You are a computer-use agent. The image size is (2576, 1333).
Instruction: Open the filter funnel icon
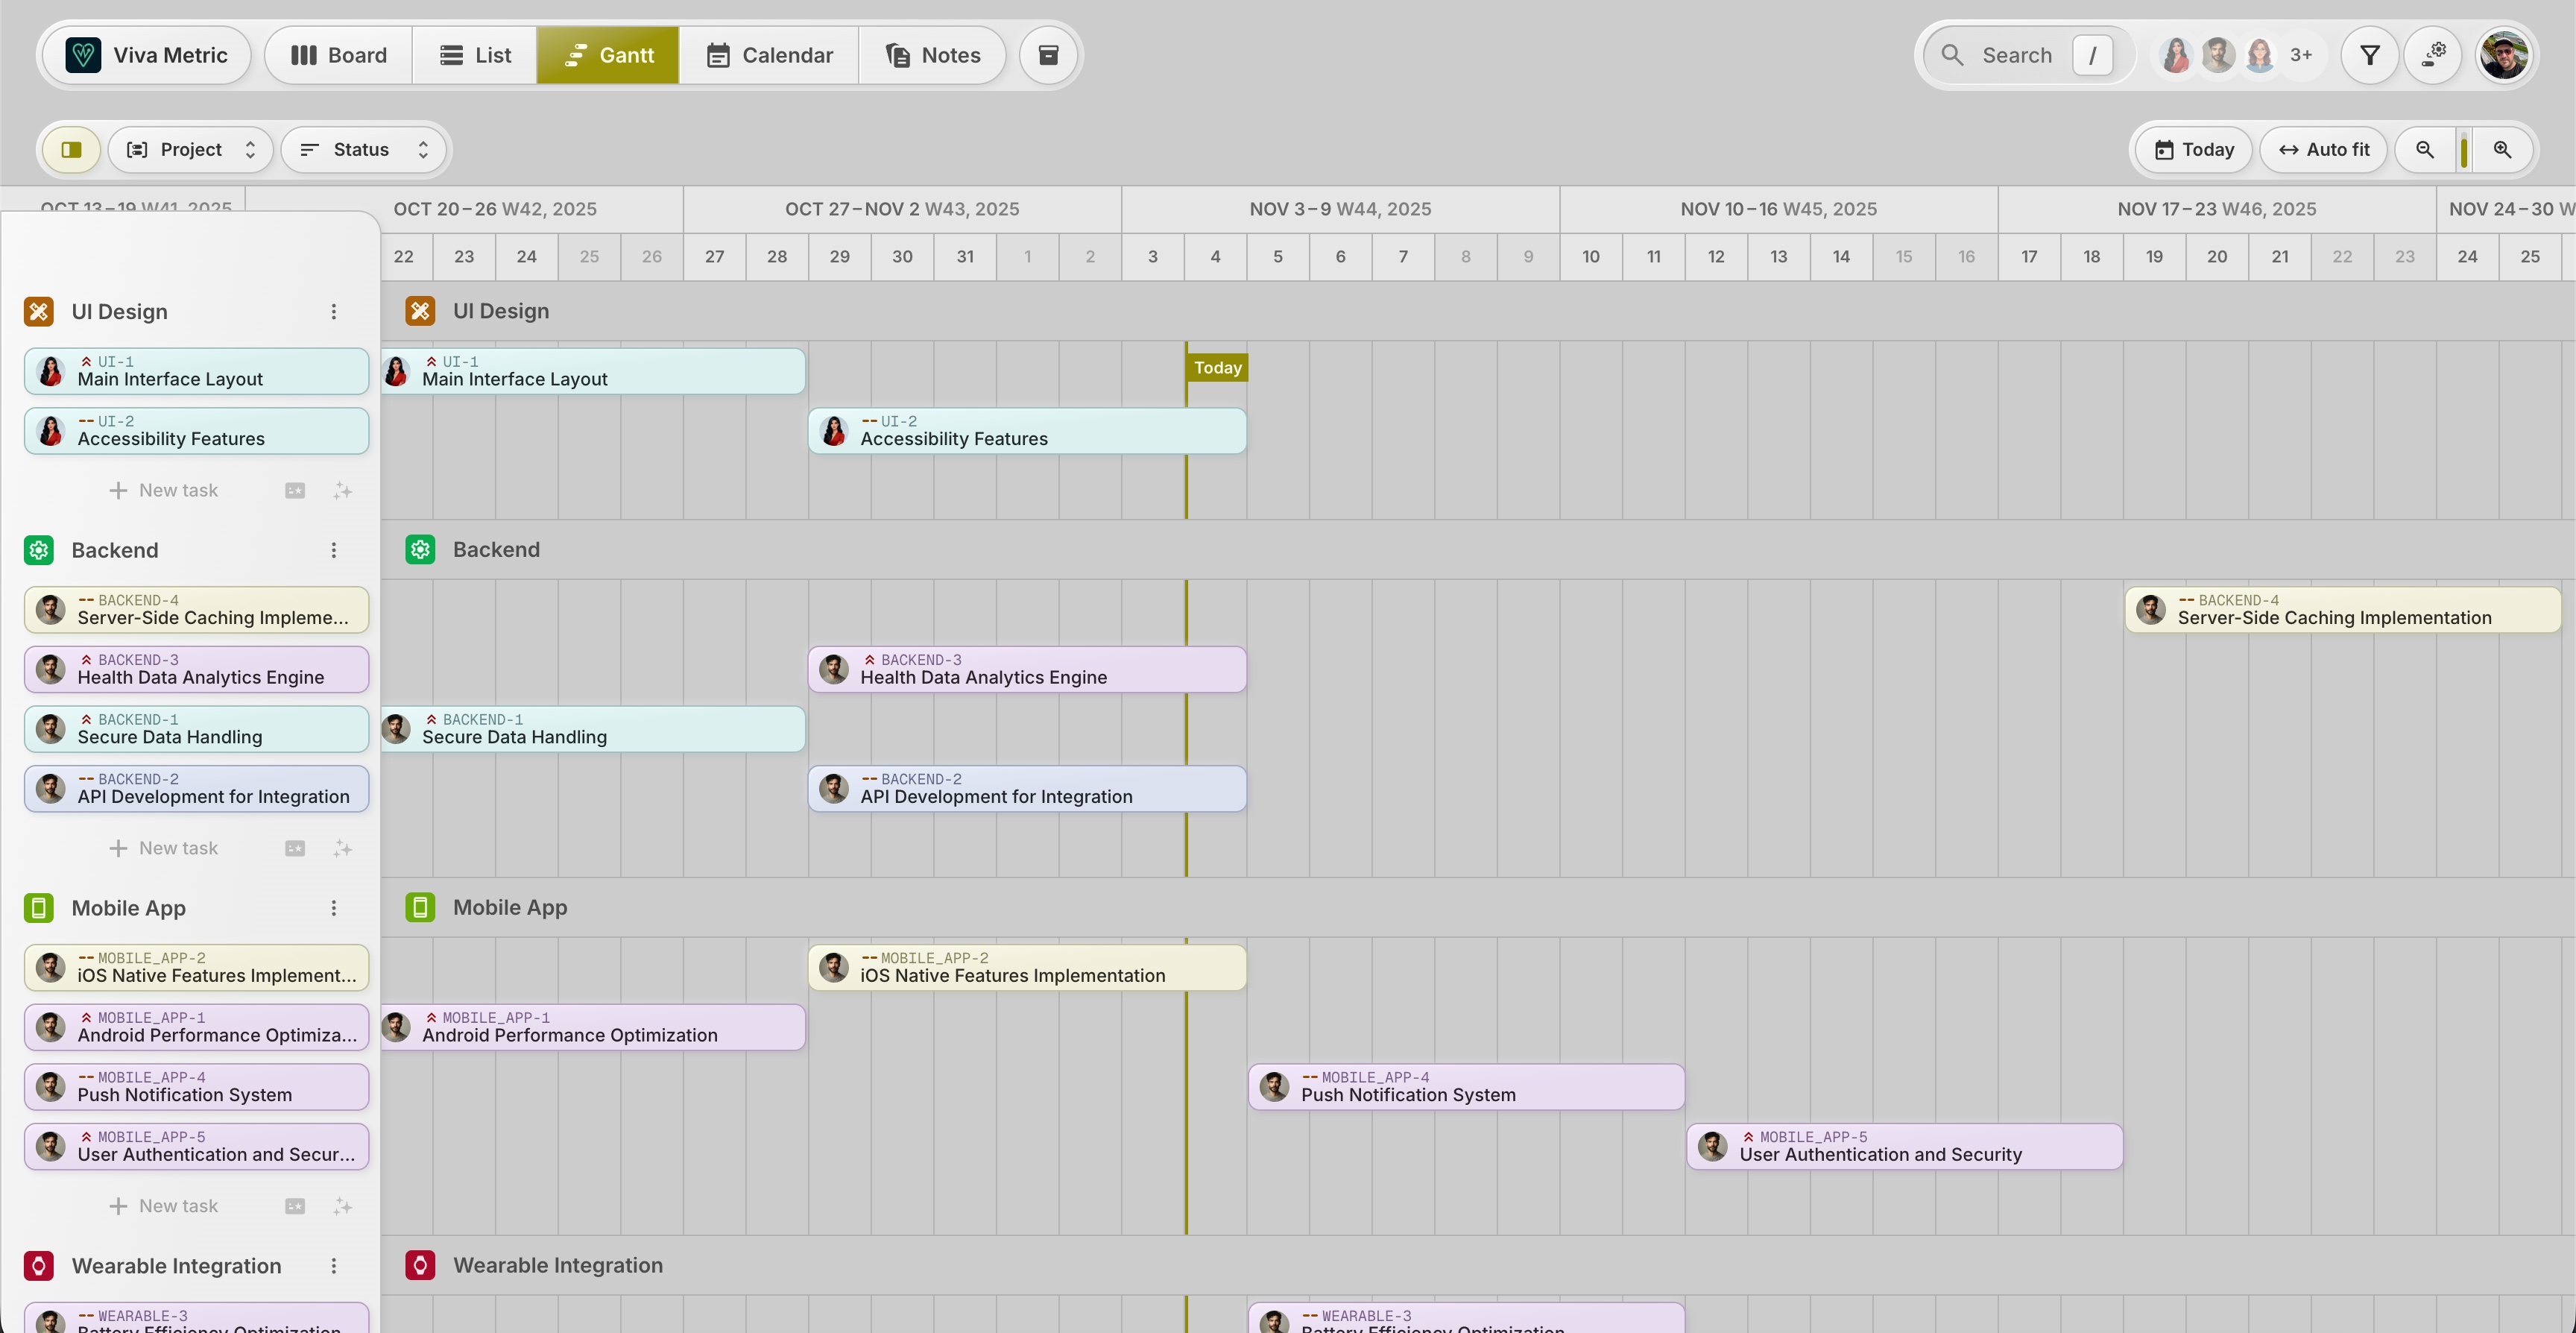tap(2369, 55)
